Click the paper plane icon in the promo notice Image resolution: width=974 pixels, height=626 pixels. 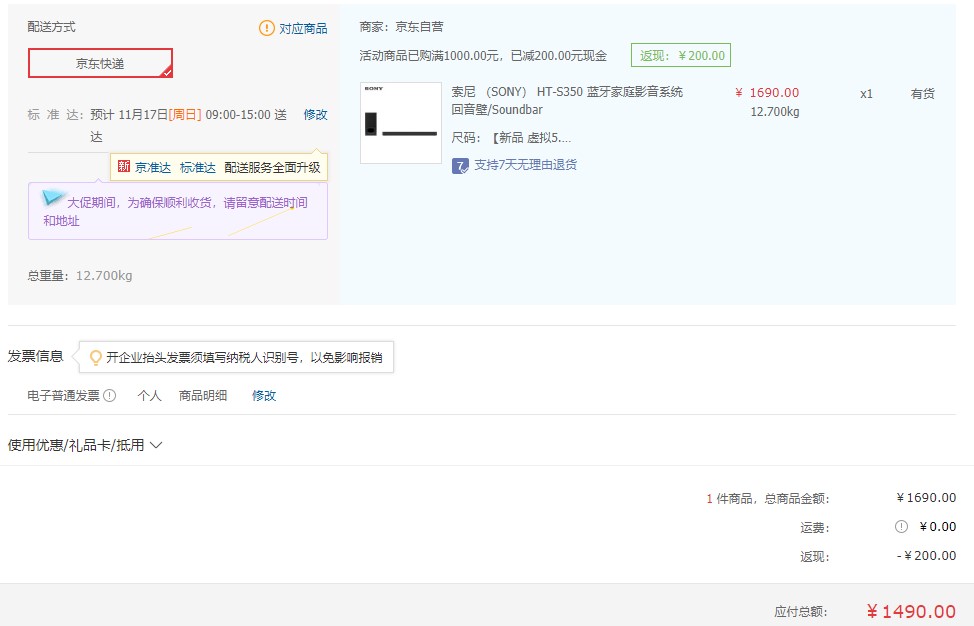pyautogui.click(x=52, y=197)
